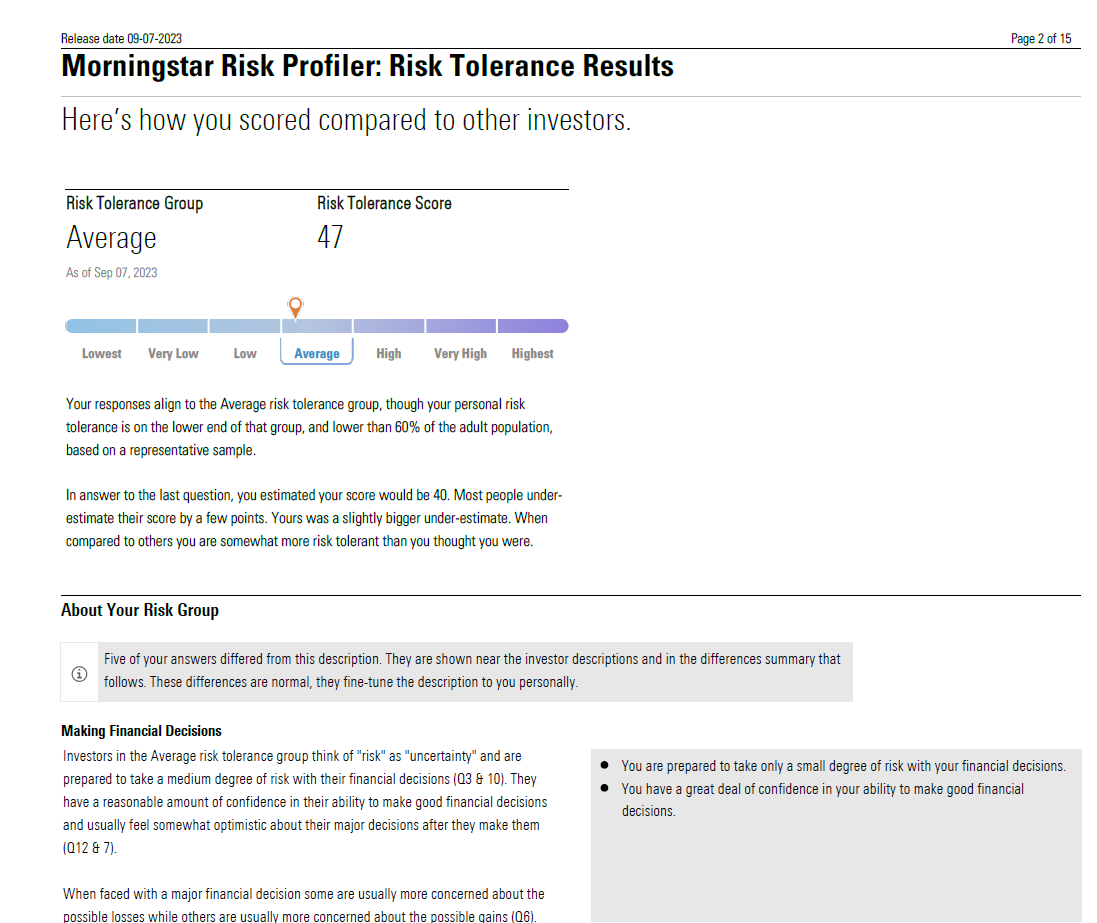Select the highlighted Average scale label

316,353
